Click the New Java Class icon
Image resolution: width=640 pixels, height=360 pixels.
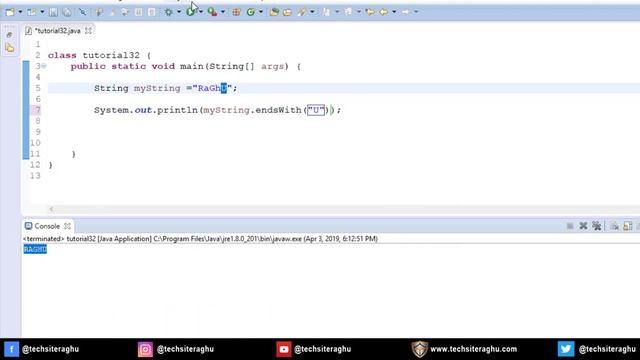tap(251, 12)
